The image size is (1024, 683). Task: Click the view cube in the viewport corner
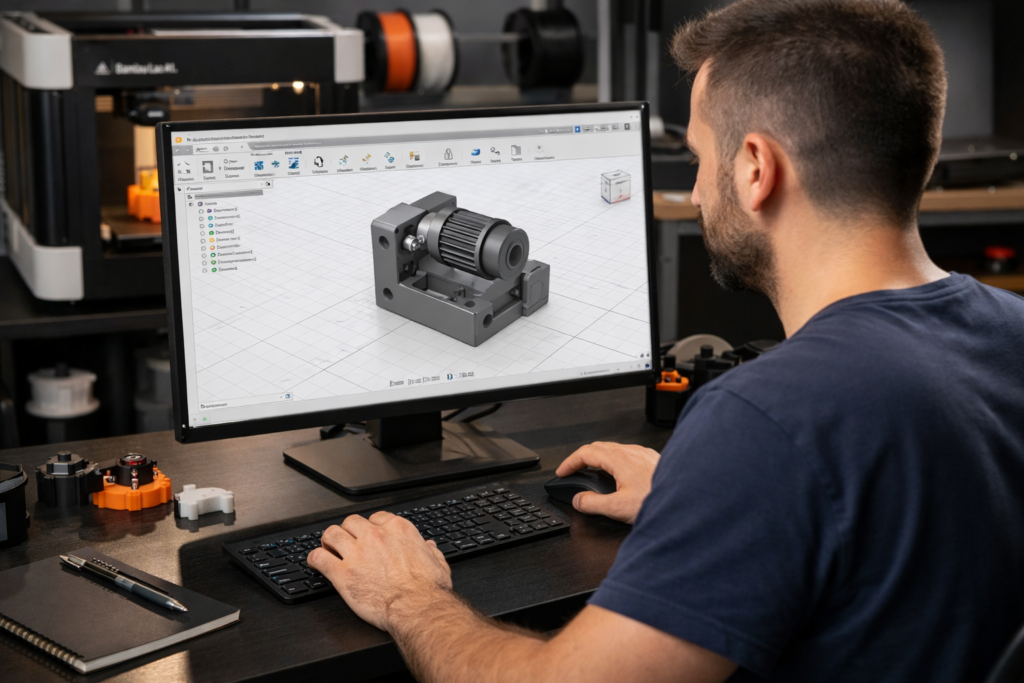click(615, 186)
